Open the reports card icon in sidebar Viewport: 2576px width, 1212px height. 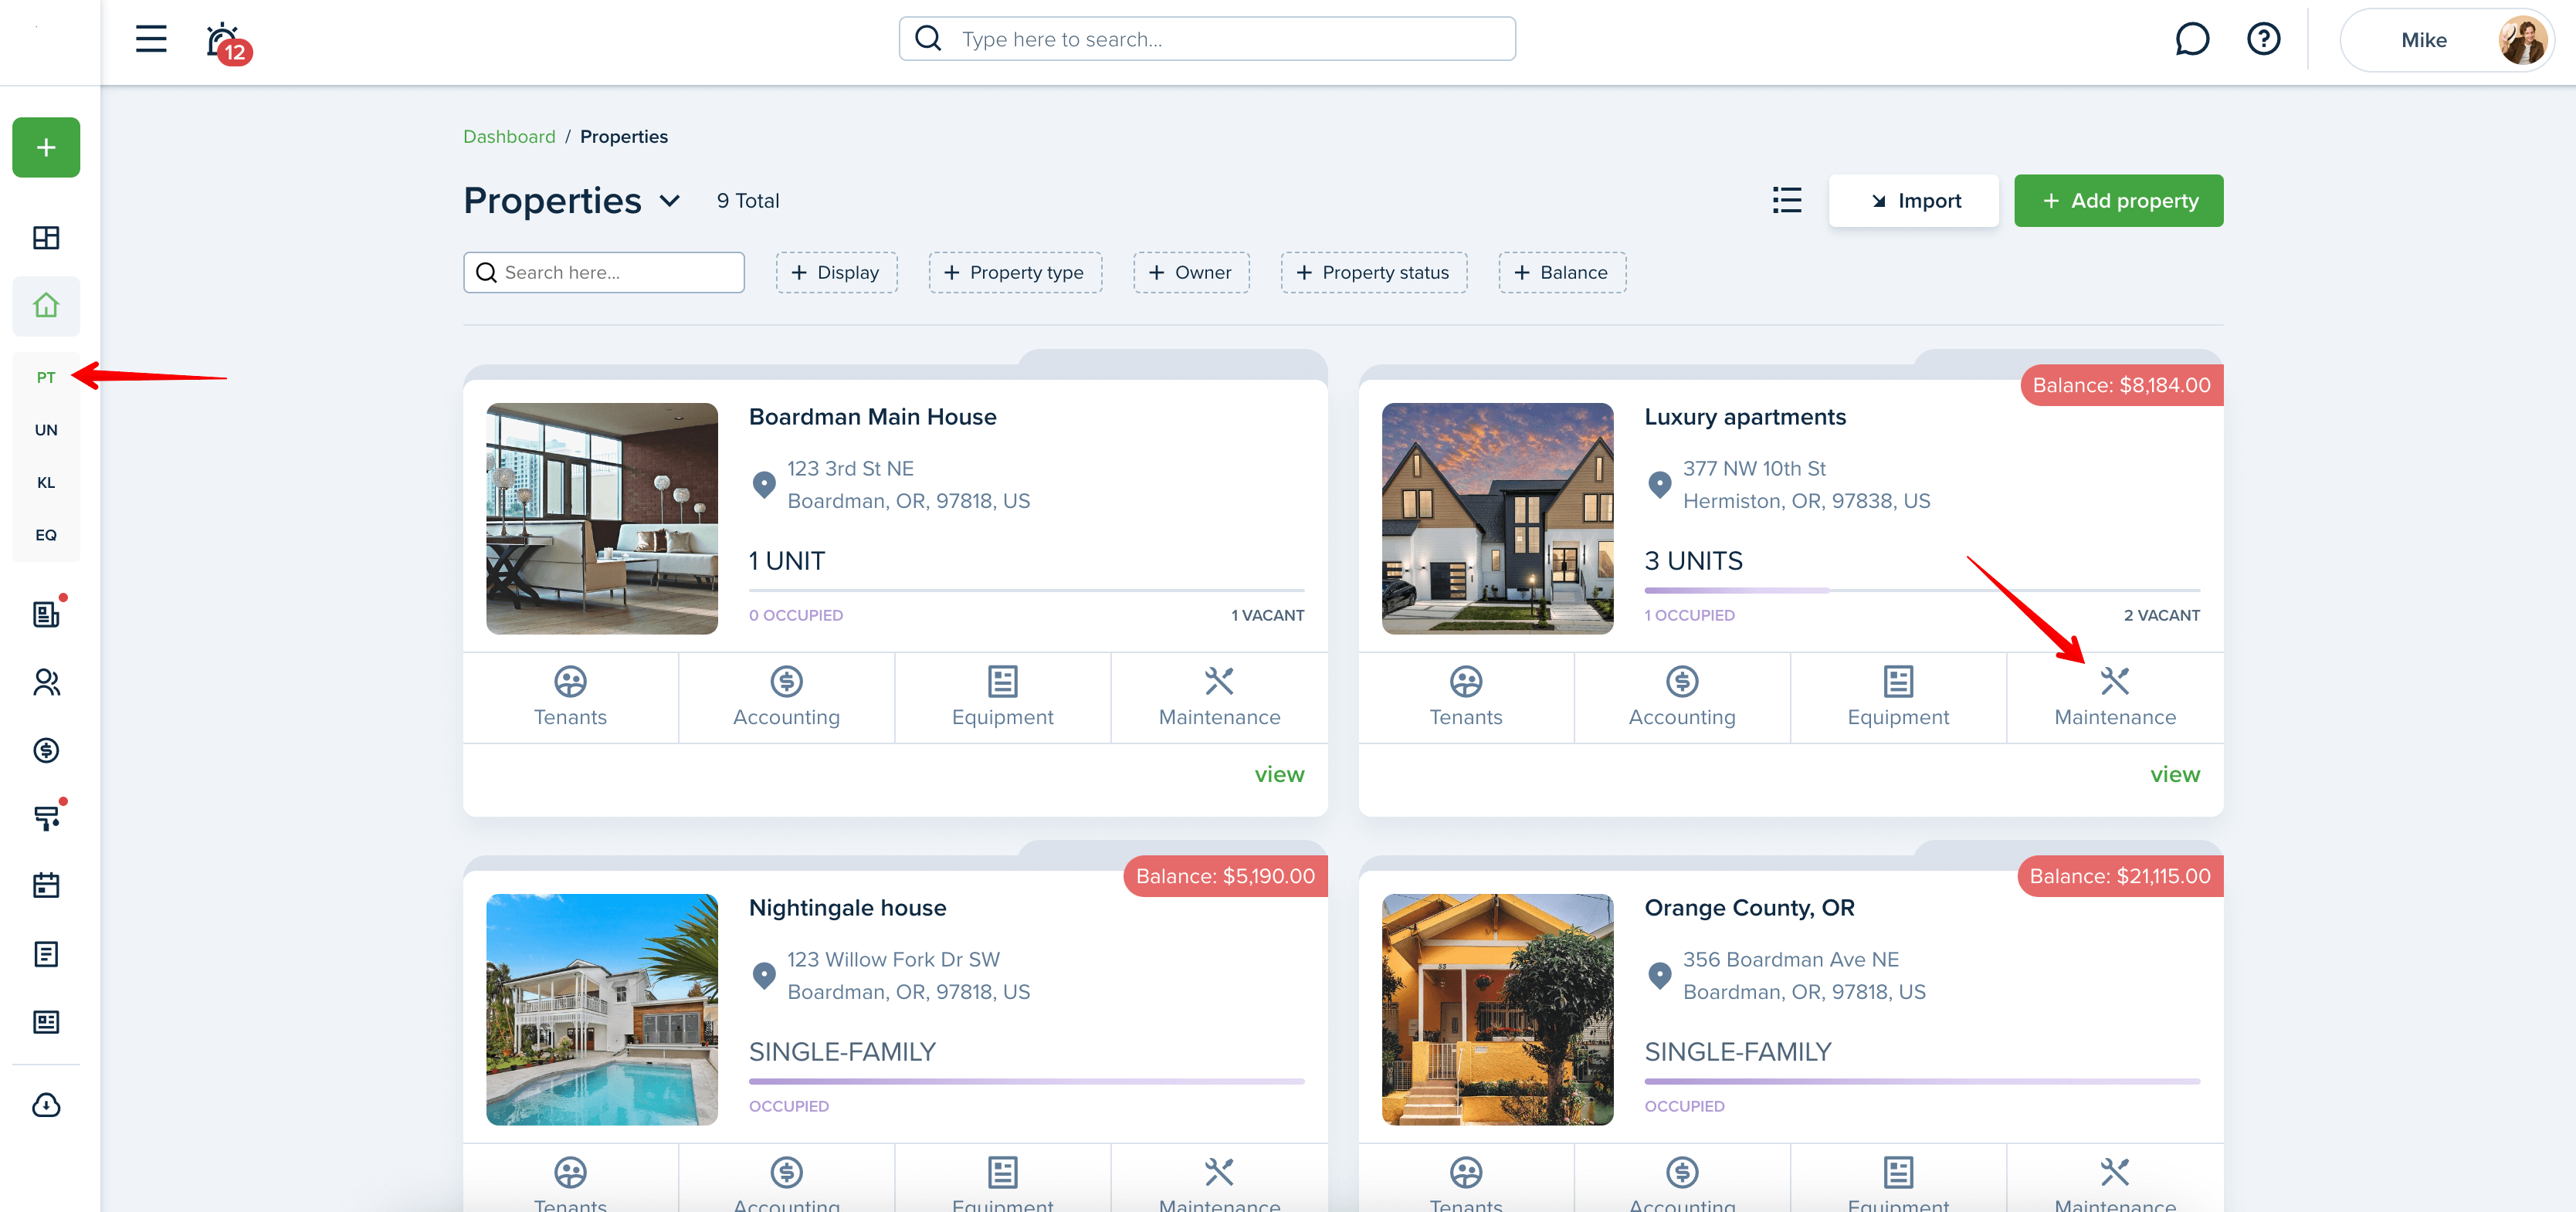point(46,1022)
